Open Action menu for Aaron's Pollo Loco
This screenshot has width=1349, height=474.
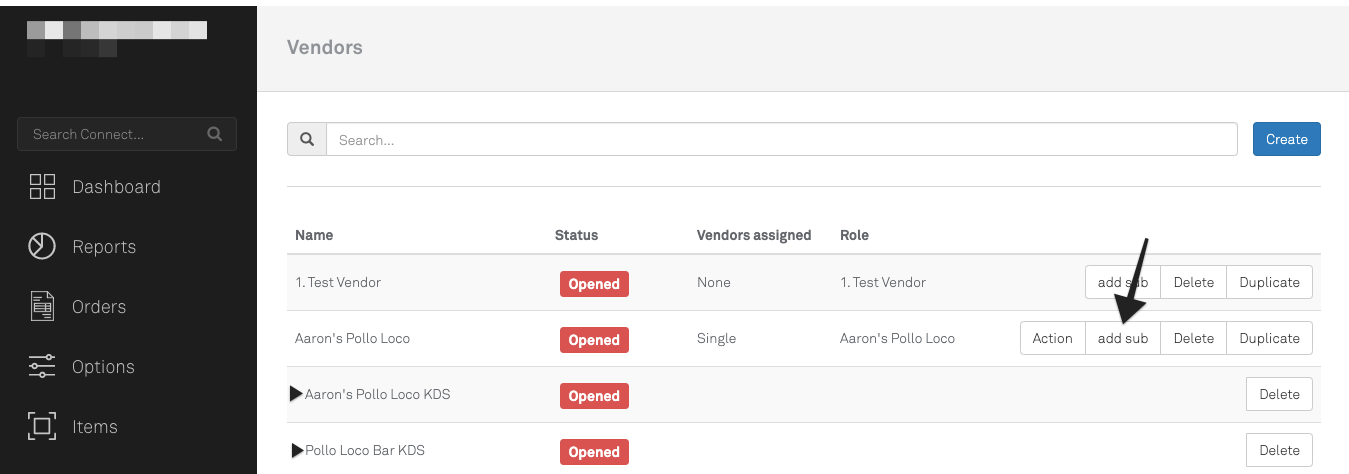(1052, 338)
